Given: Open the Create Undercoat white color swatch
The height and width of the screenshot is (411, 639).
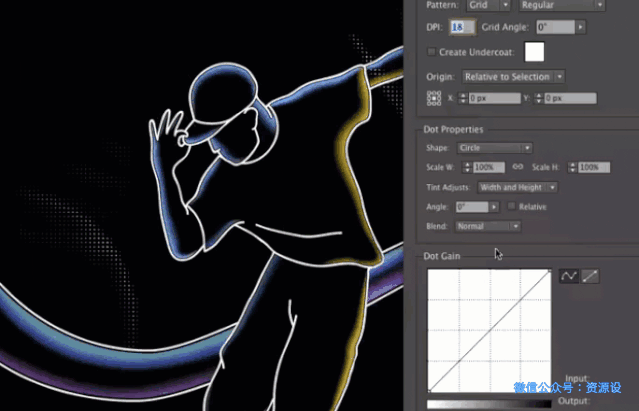Looking at the screenshot, I should 534,52.
